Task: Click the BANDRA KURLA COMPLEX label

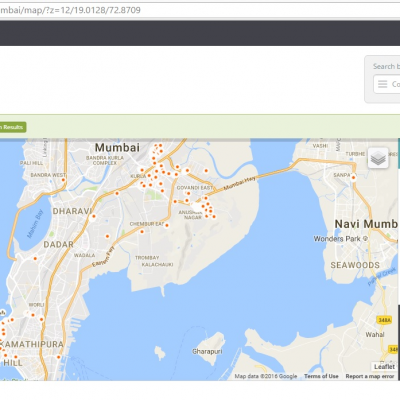Action: (105, 160)
